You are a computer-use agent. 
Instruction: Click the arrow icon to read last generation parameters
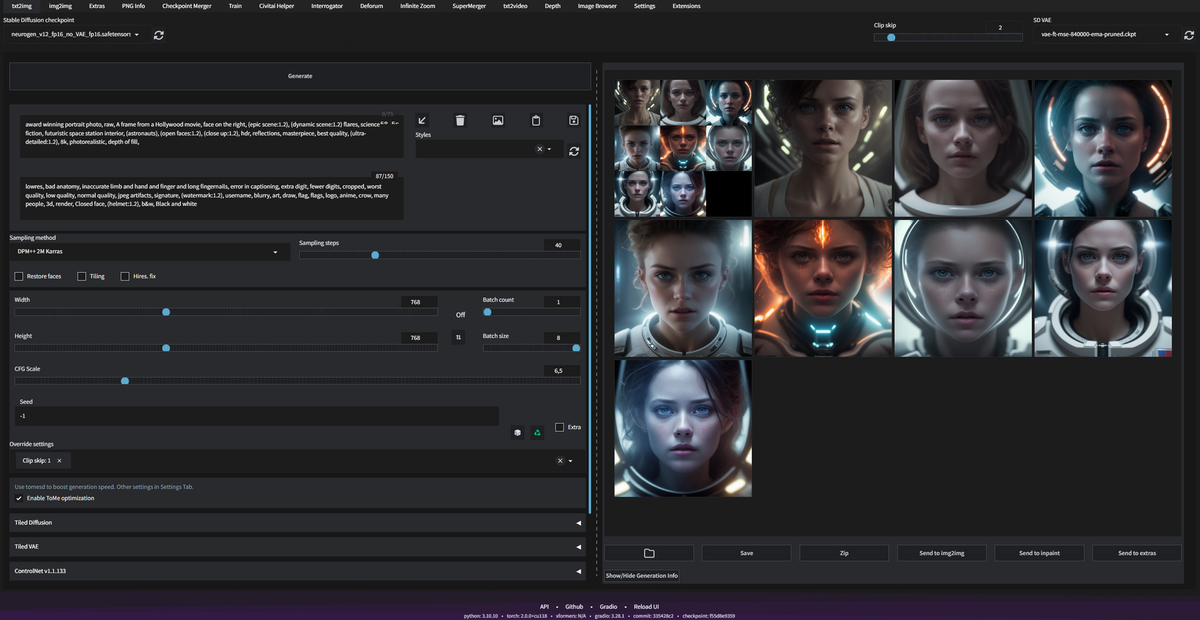[422, 120]
